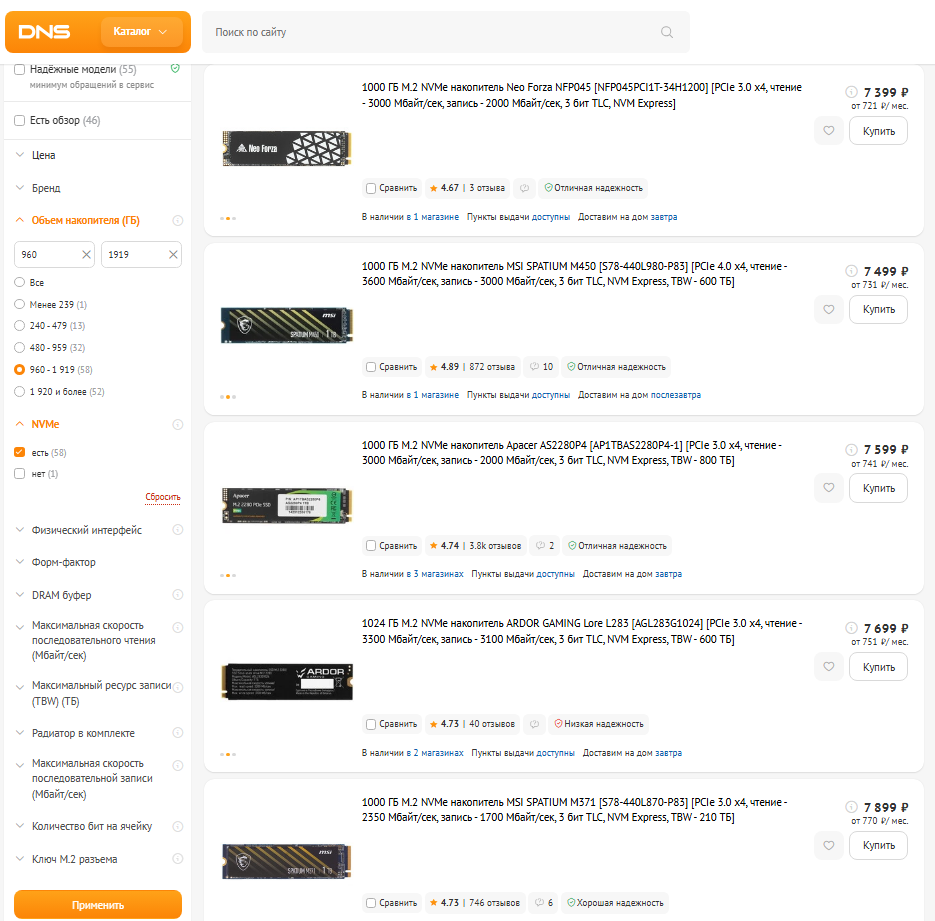Screen dimensions: 935x921
Task: Click the search magnifier icon
Action: (667, 32)
